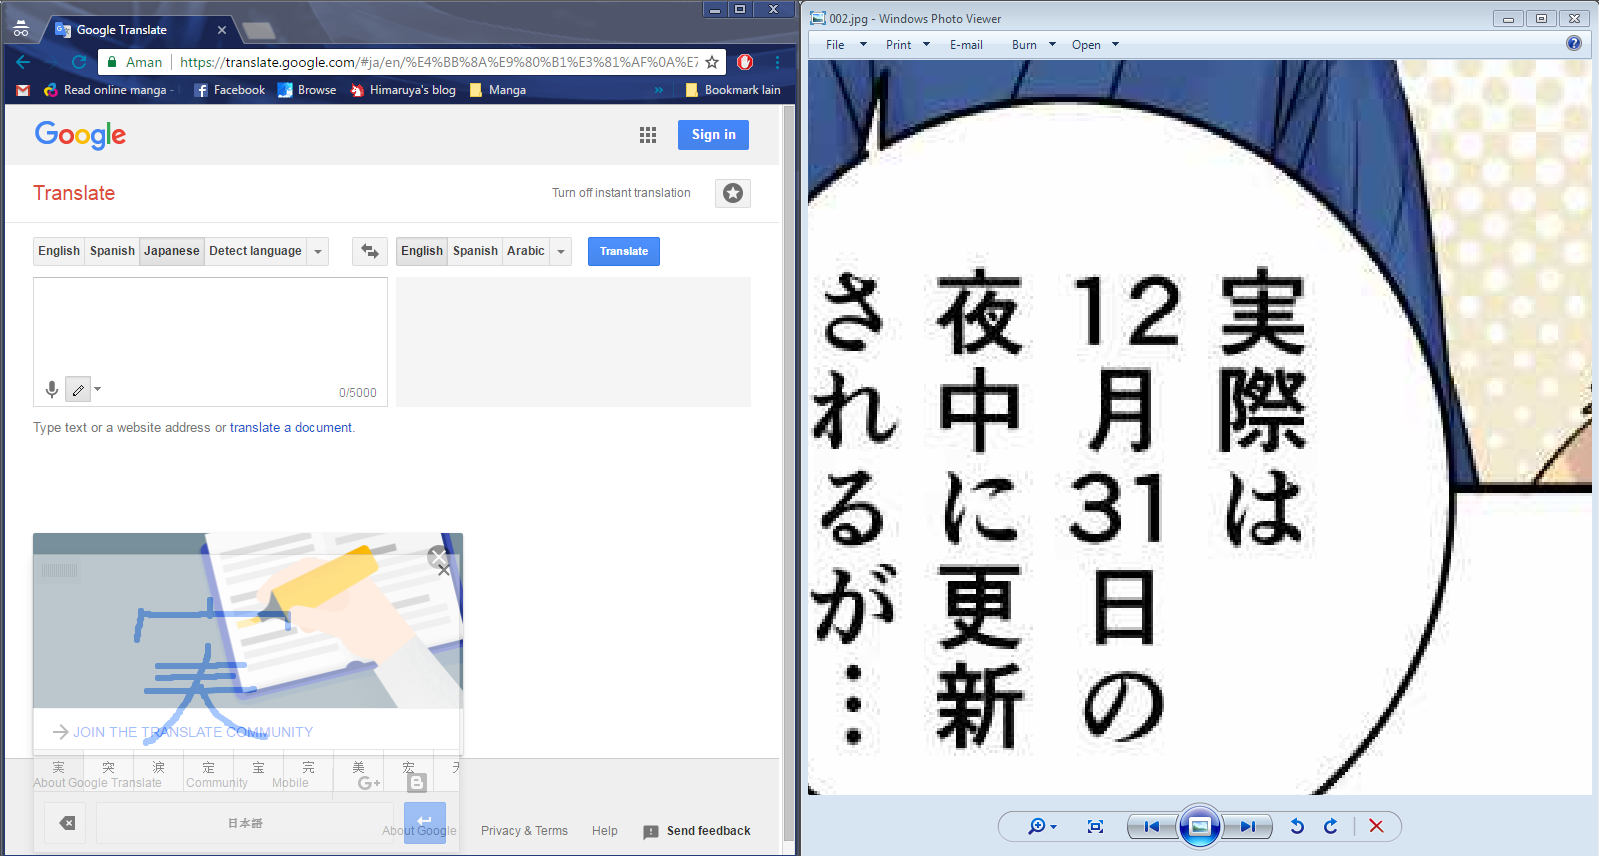
Task: Open the Bookmark lain folder
Action: pyautogui.click(x=733, y=90)
